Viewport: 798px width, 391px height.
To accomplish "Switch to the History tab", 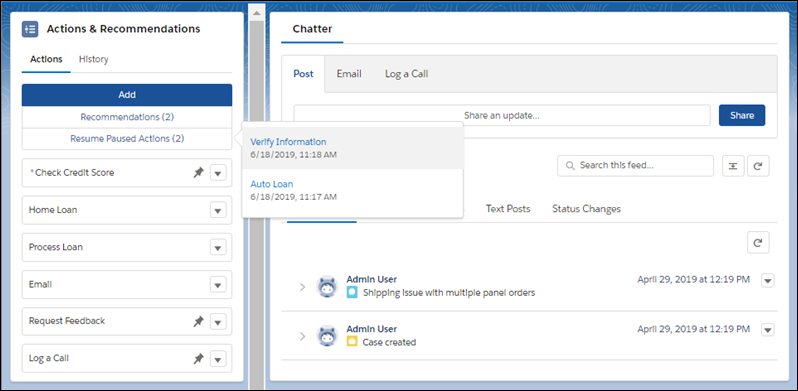I will (x=94, y=59).
